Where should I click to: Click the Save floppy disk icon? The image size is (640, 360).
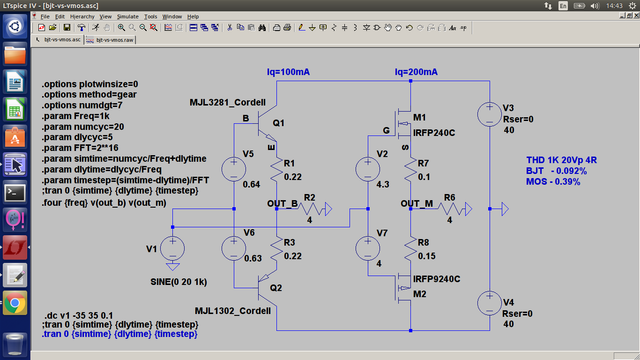pos(67,28)
